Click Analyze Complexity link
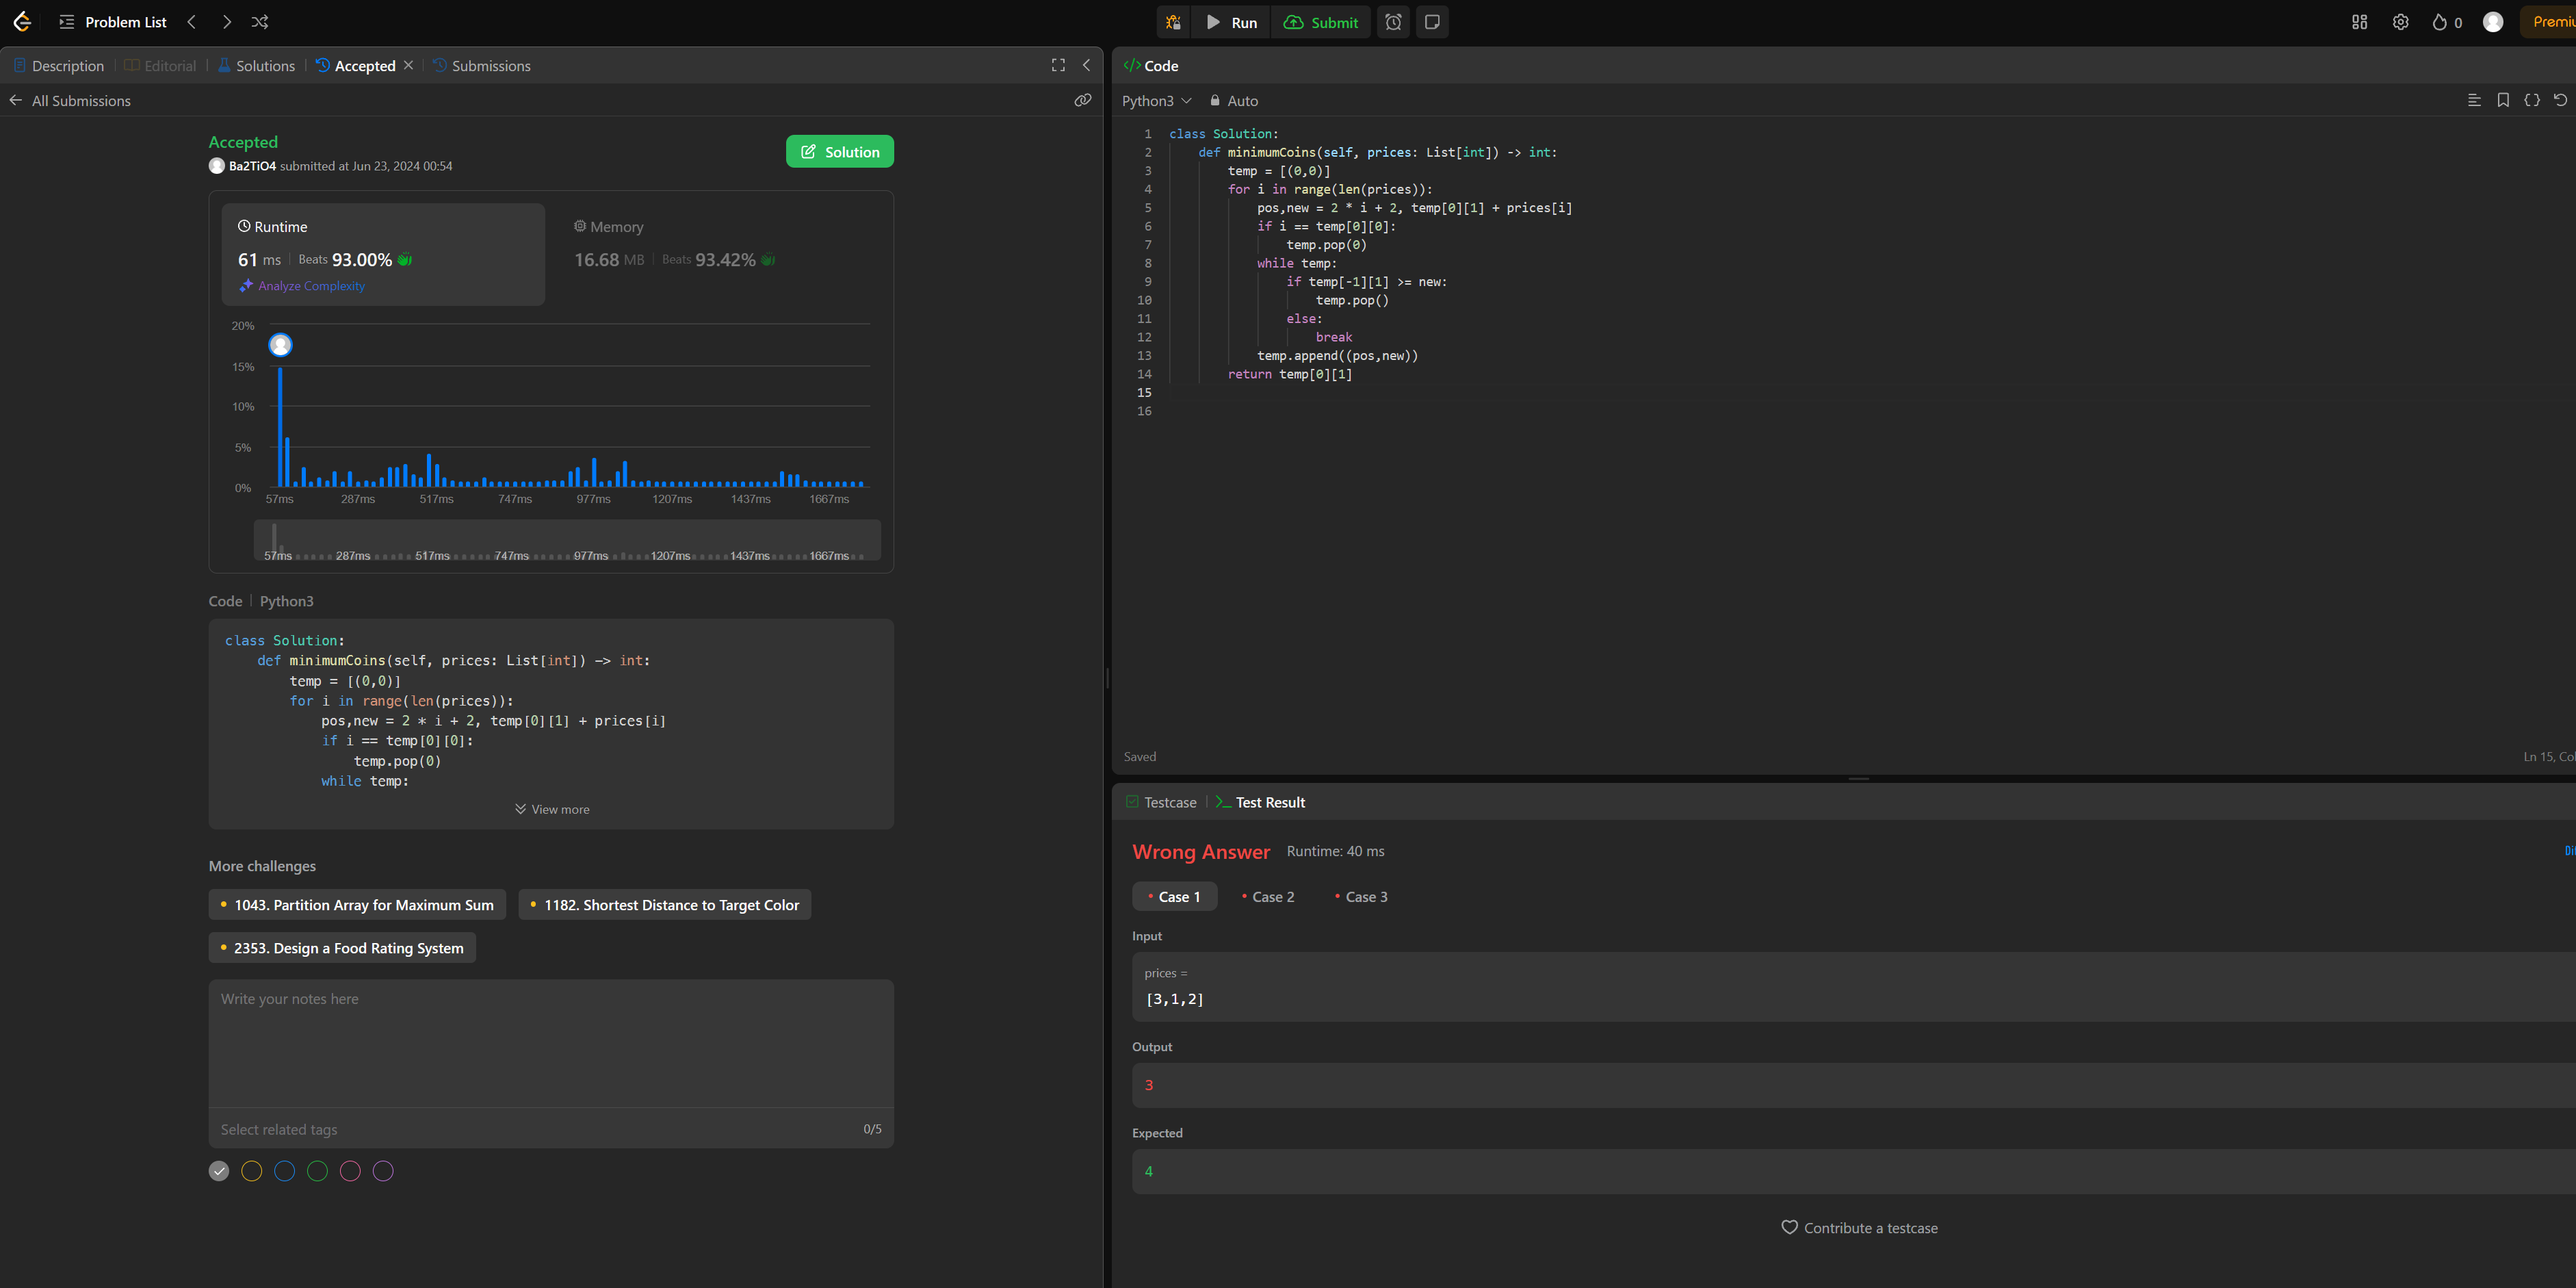2576x1288 pixels. tap(302, 286)
